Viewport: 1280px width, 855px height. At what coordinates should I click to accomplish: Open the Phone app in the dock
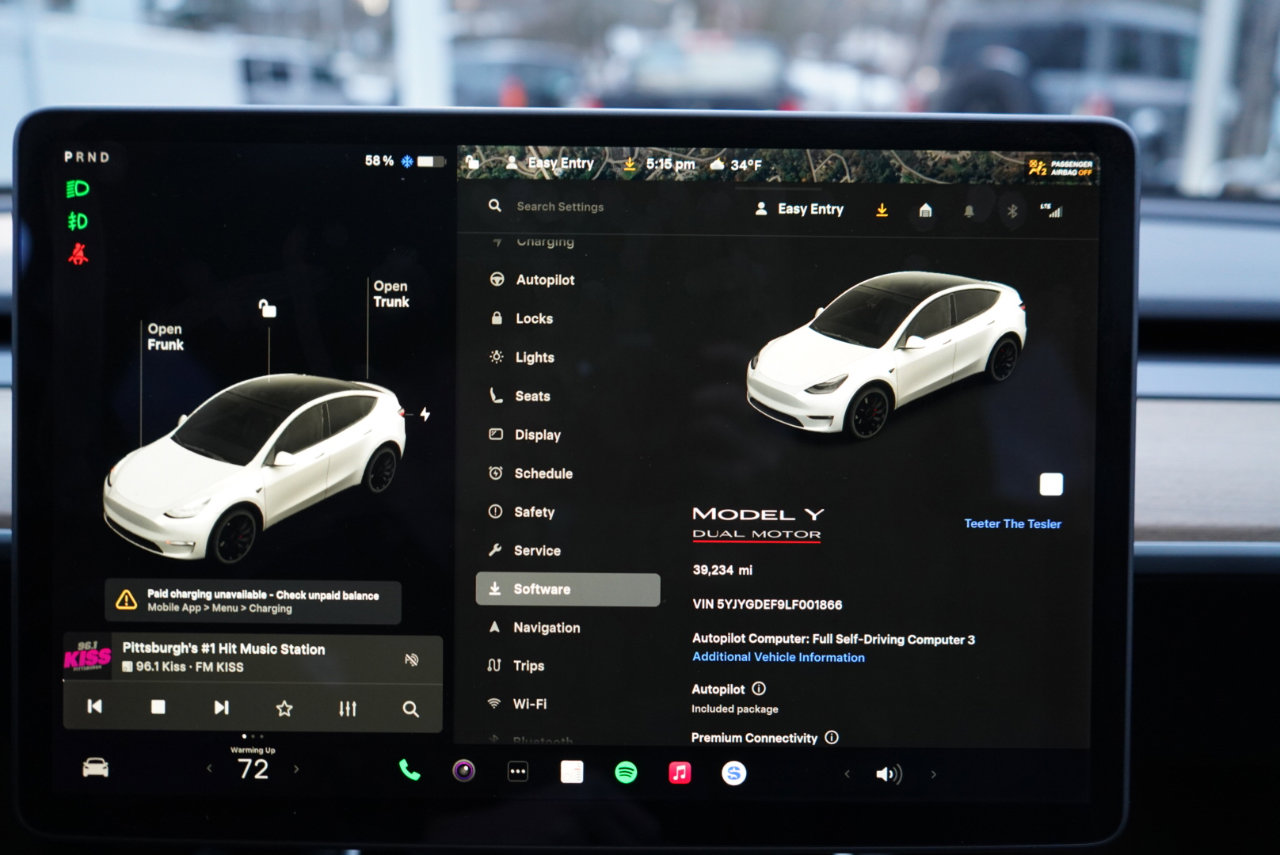pos(408,771)
